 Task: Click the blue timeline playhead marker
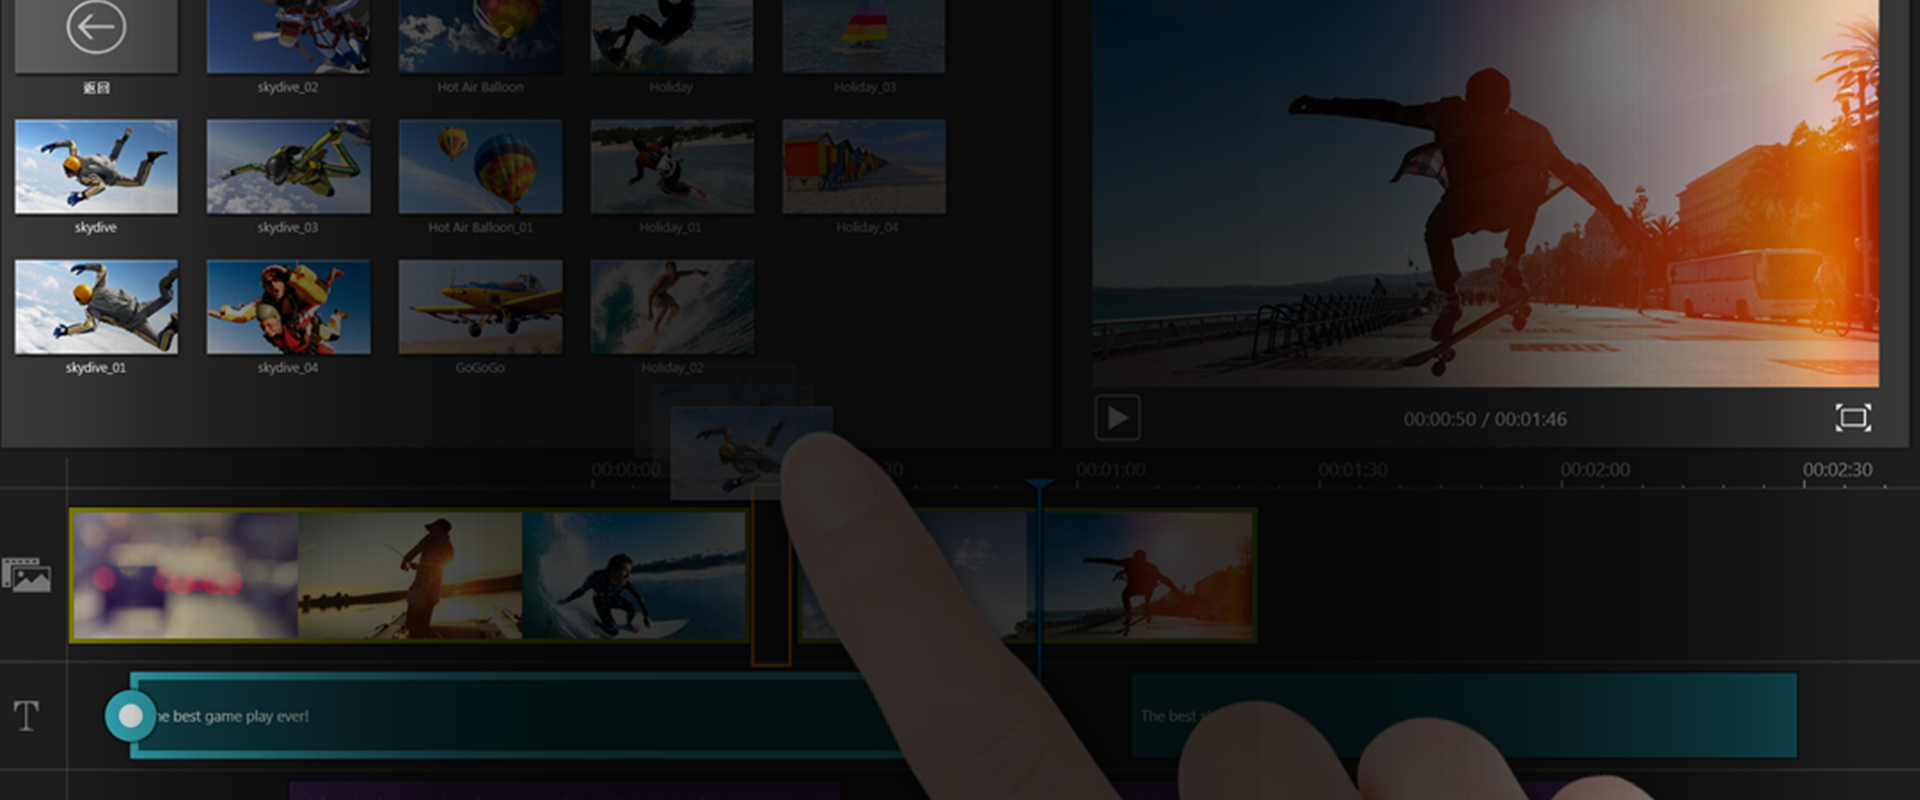(x=1039, y=486)
